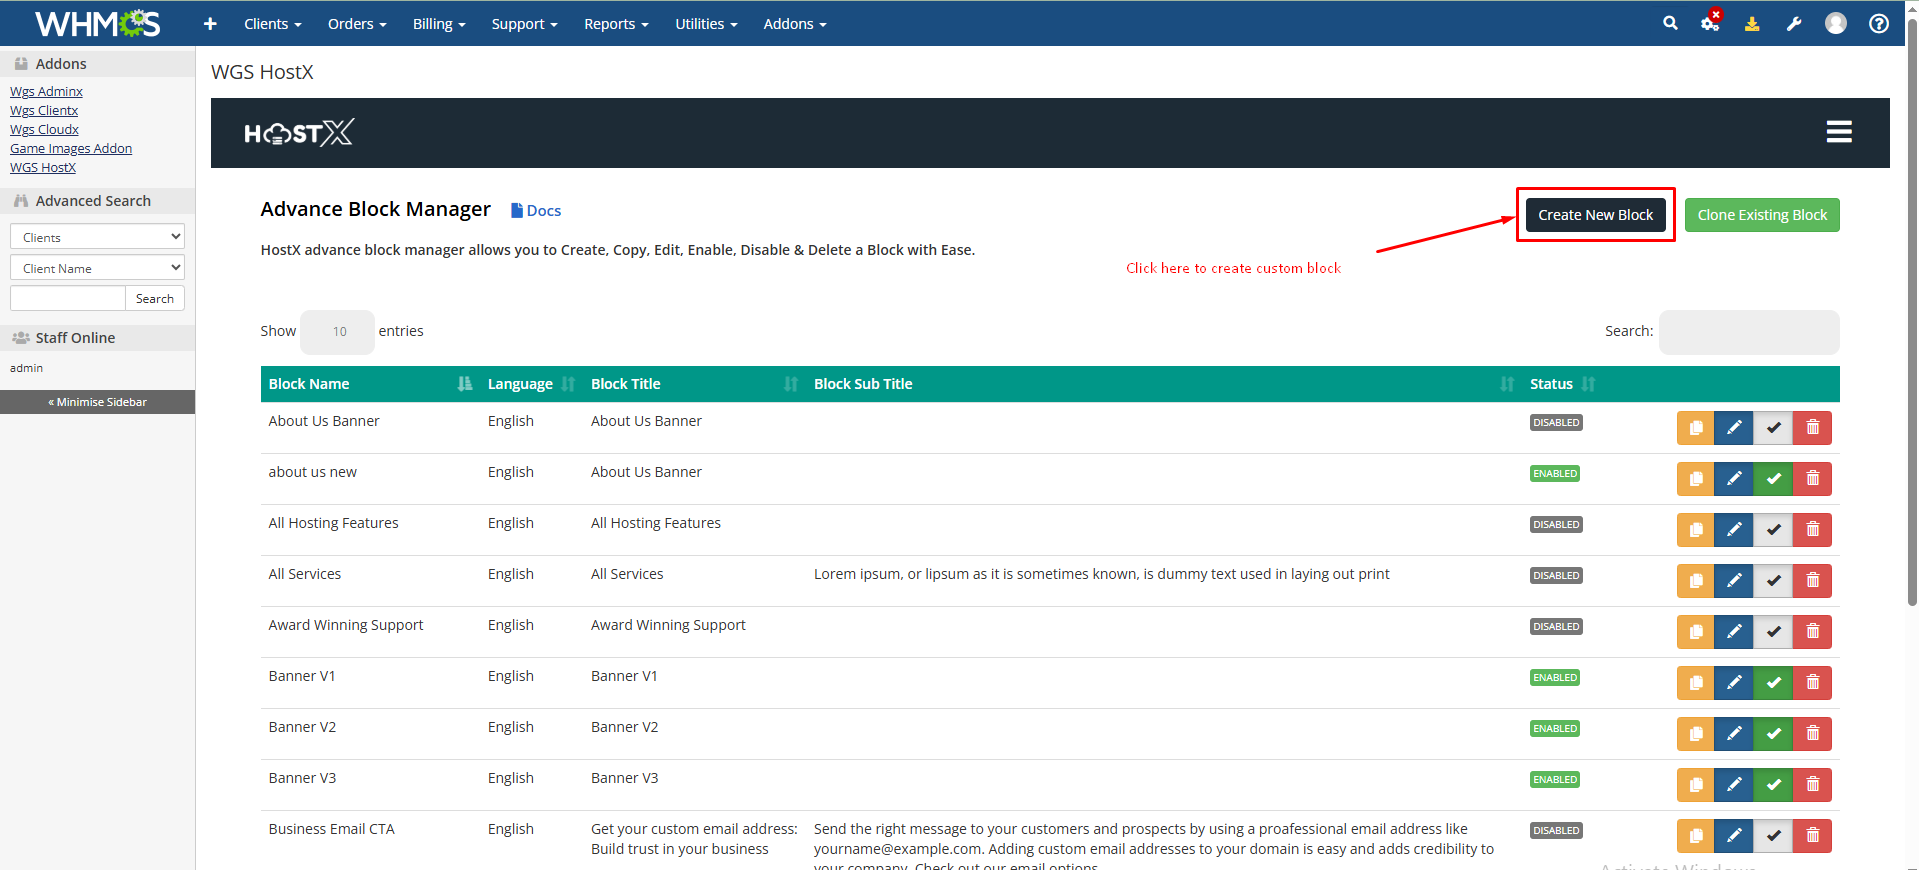
Task: Edit the All Services block
Action: [1733, 581]
